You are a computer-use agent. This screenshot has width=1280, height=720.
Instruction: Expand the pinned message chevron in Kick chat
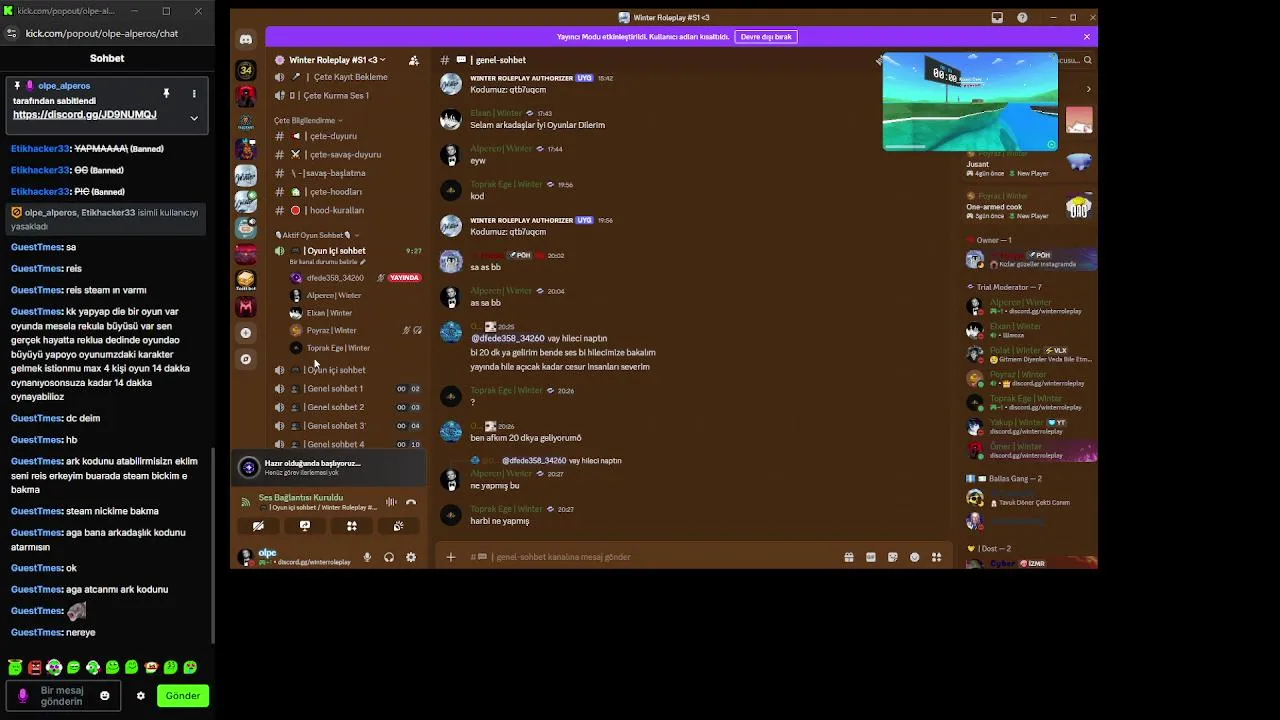(194, 118)
